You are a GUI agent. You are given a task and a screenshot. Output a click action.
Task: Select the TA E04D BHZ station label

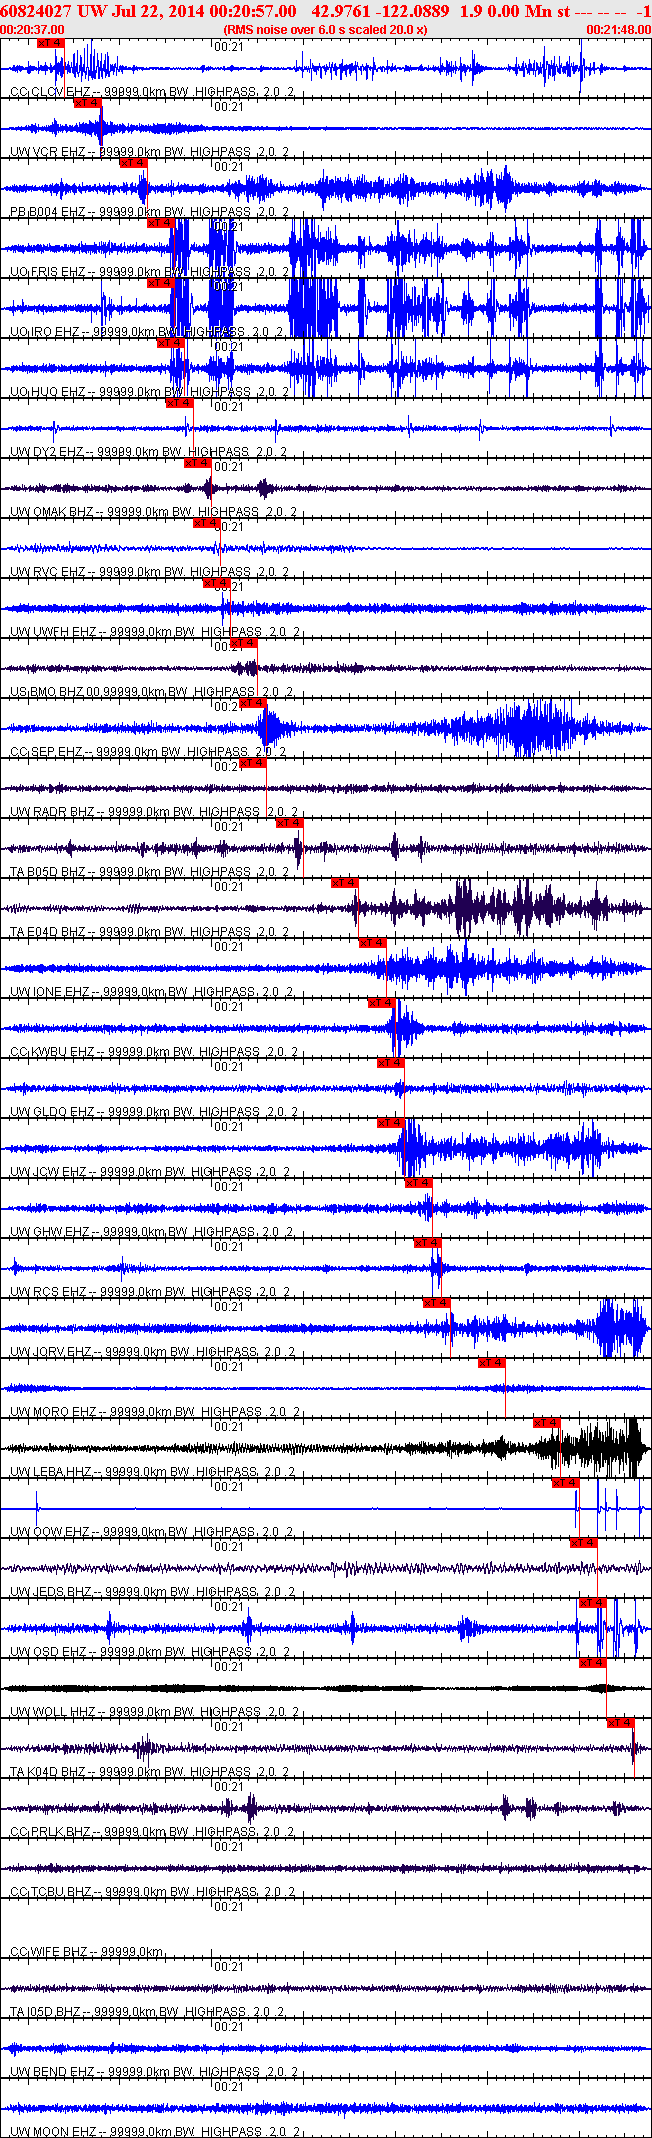point(149,932)
